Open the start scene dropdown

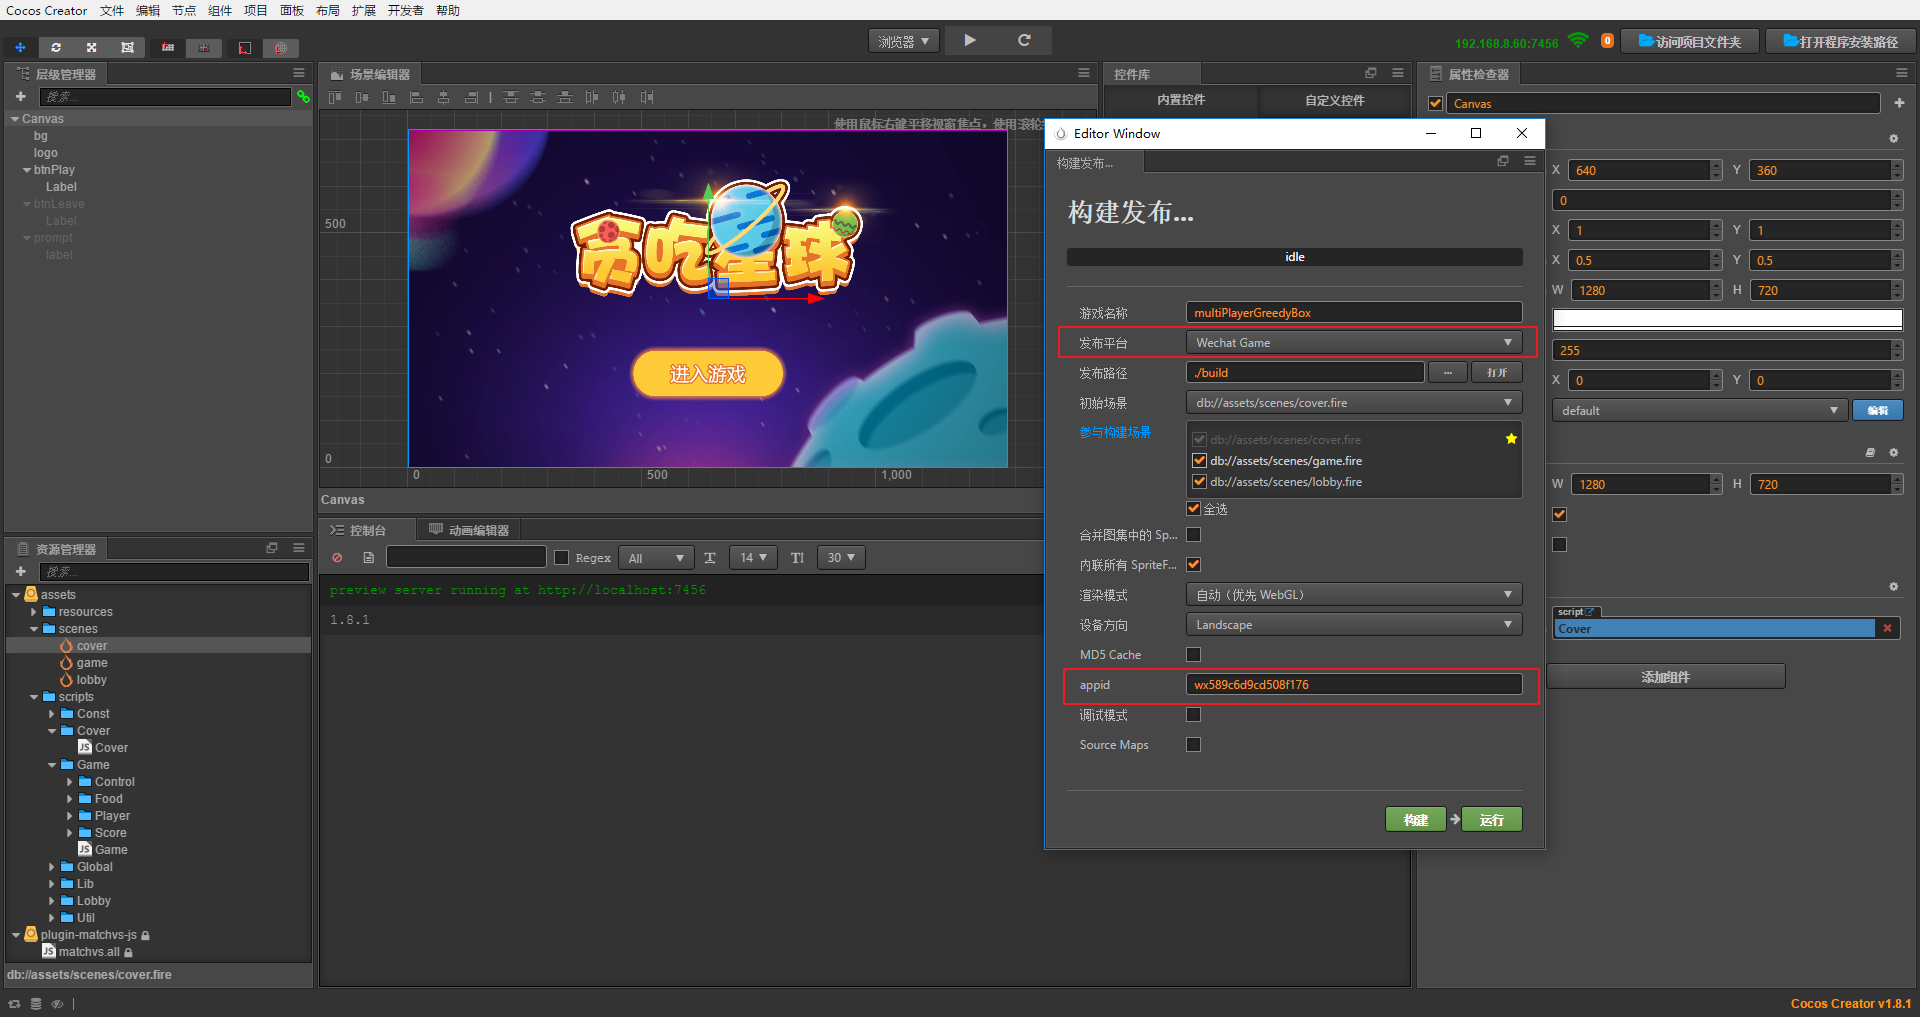click(1354, 402)
